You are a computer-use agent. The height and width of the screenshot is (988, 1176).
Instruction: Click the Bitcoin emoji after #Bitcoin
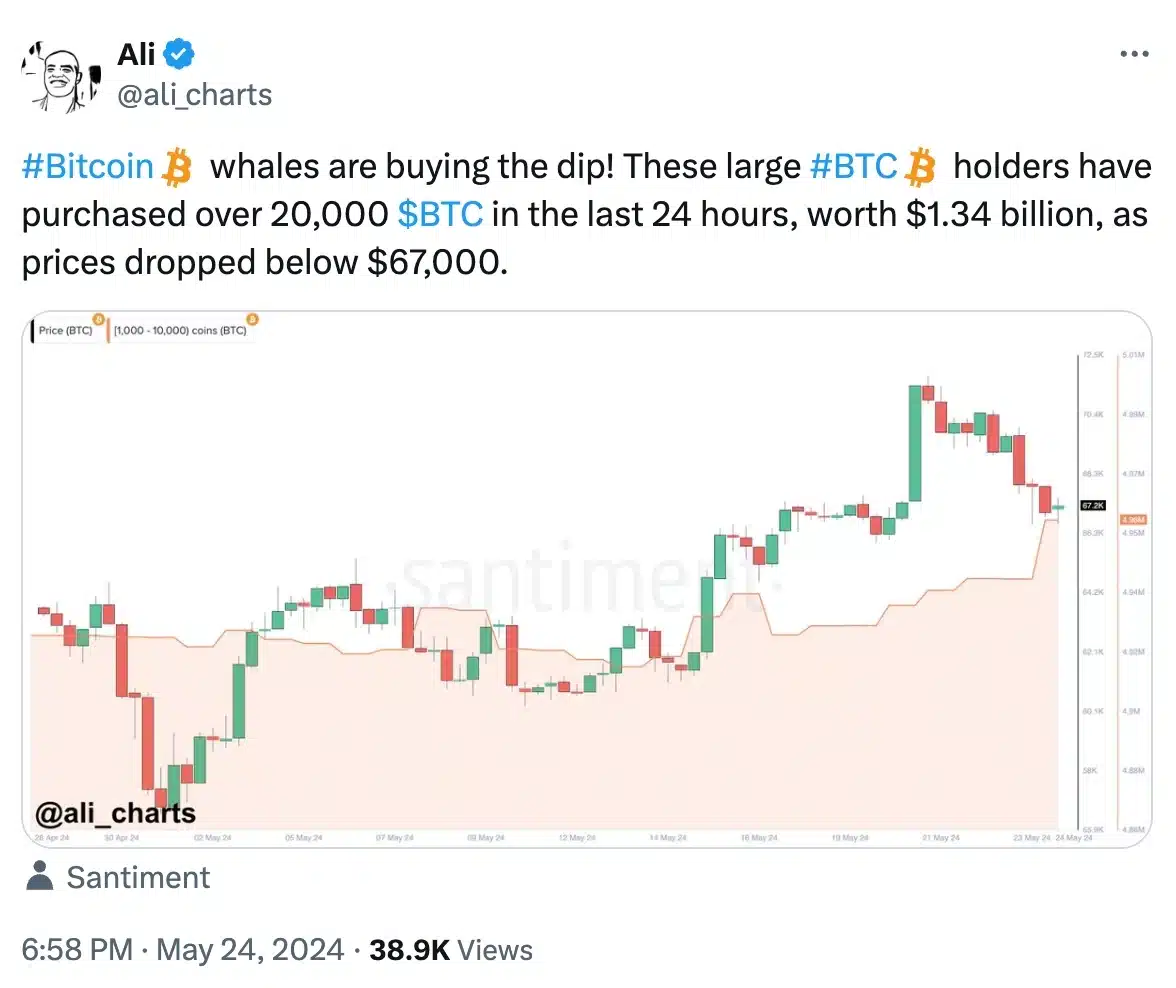pos(178,167)
